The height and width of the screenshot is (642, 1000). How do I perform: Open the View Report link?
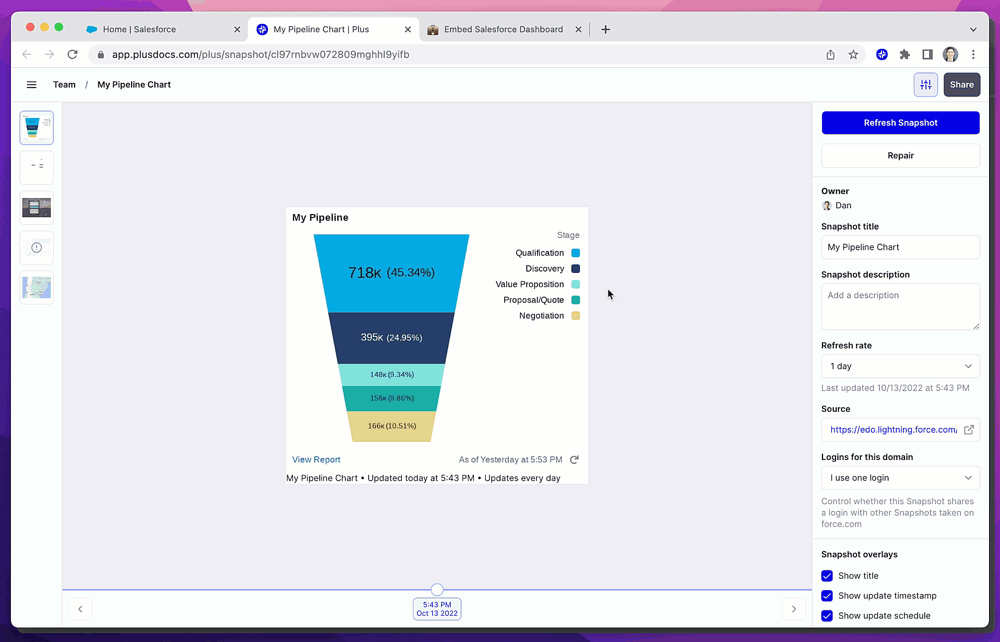pyautogui.click(x=316, y=460)
